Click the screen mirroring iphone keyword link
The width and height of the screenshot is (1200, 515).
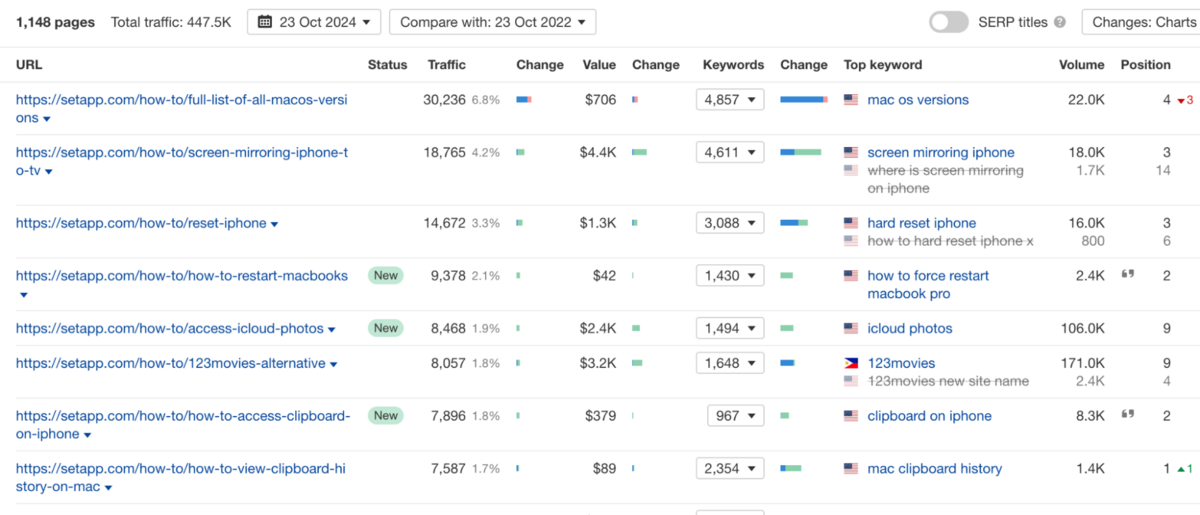940,153
